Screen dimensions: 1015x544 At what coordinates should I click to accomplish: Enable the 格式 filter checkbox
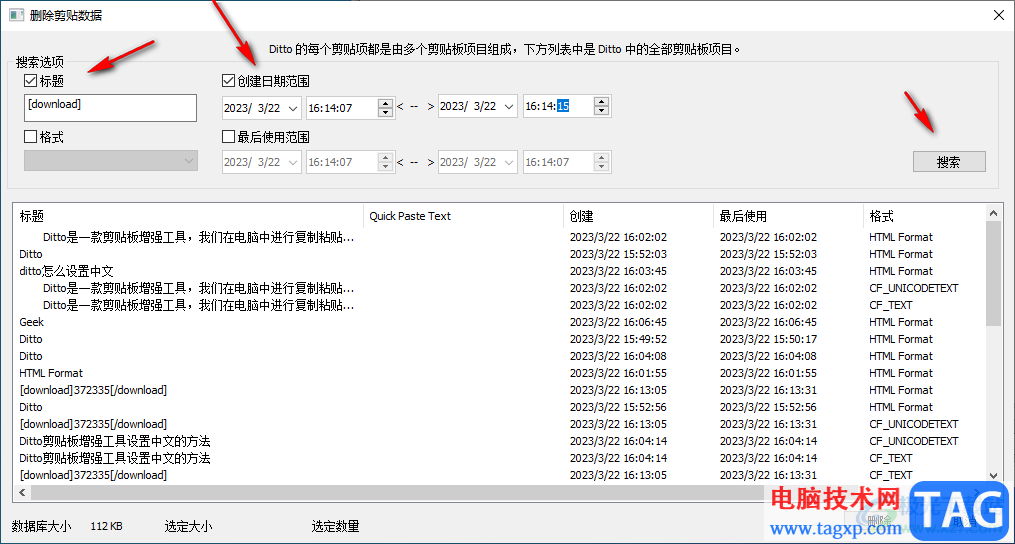tap(30, 137)
